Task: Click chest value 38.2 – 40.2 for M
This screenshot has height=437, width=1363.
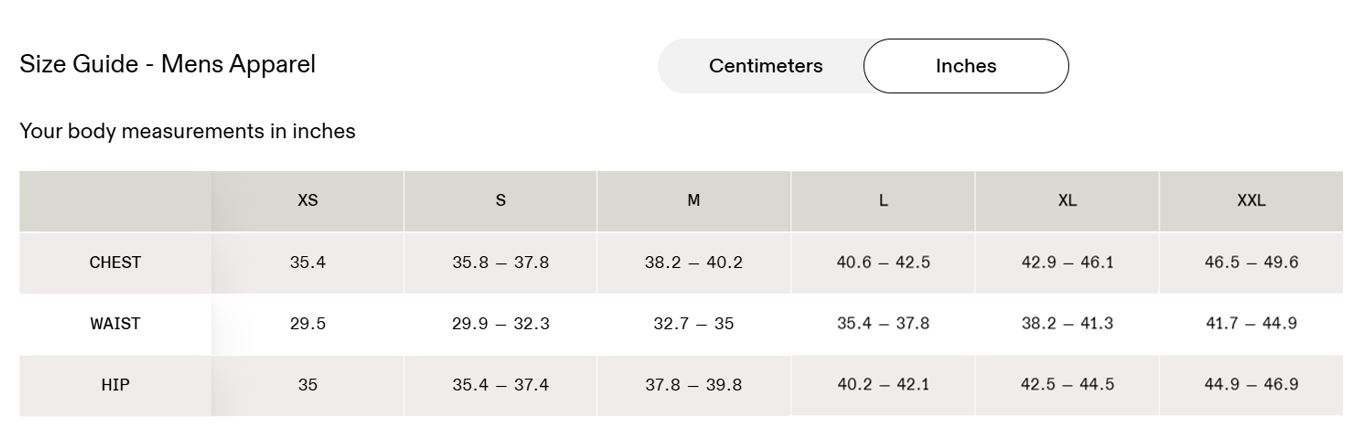Action: pyautogui.click(x=693, y=263)
